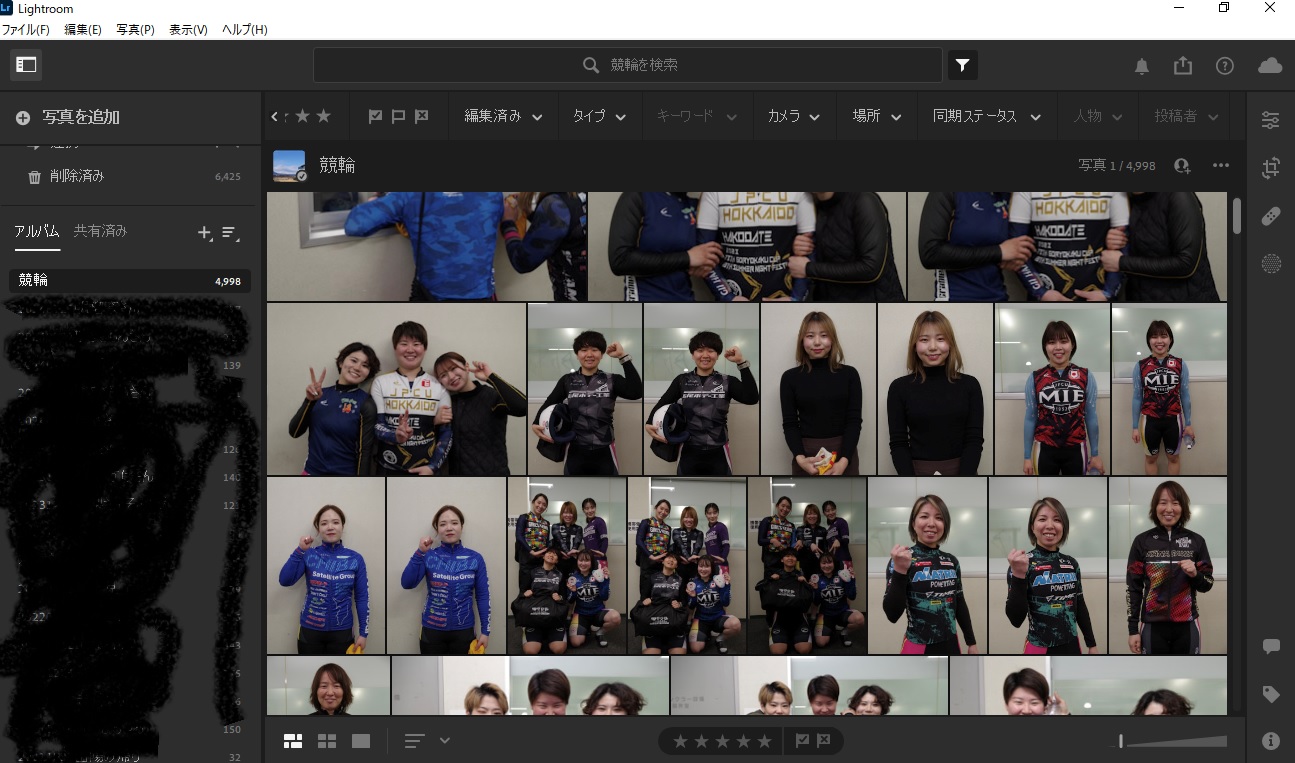
Task: Open the Edit sliders panel icon
Action: click(x=1270, y=120)
